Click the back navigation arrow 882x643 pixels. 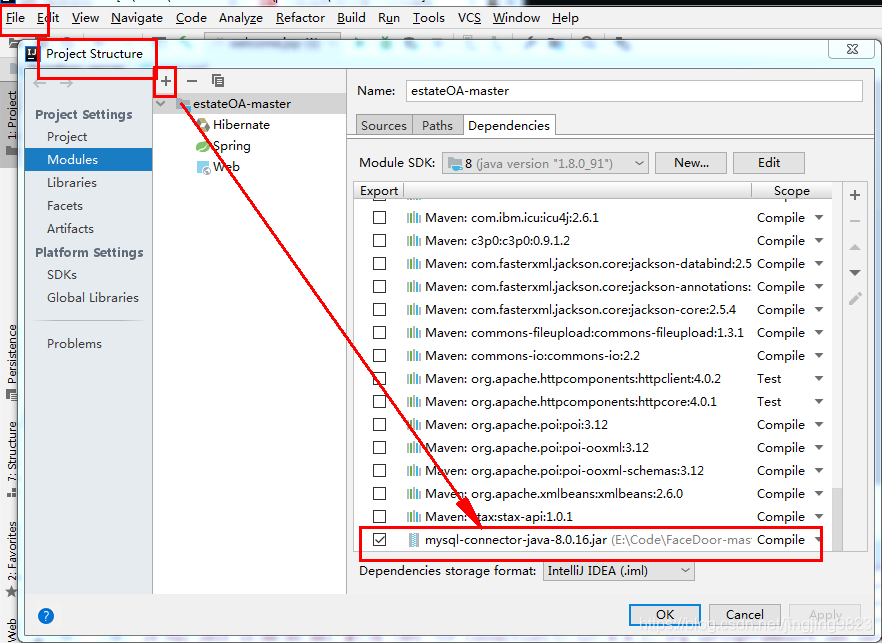coord(40,83)
